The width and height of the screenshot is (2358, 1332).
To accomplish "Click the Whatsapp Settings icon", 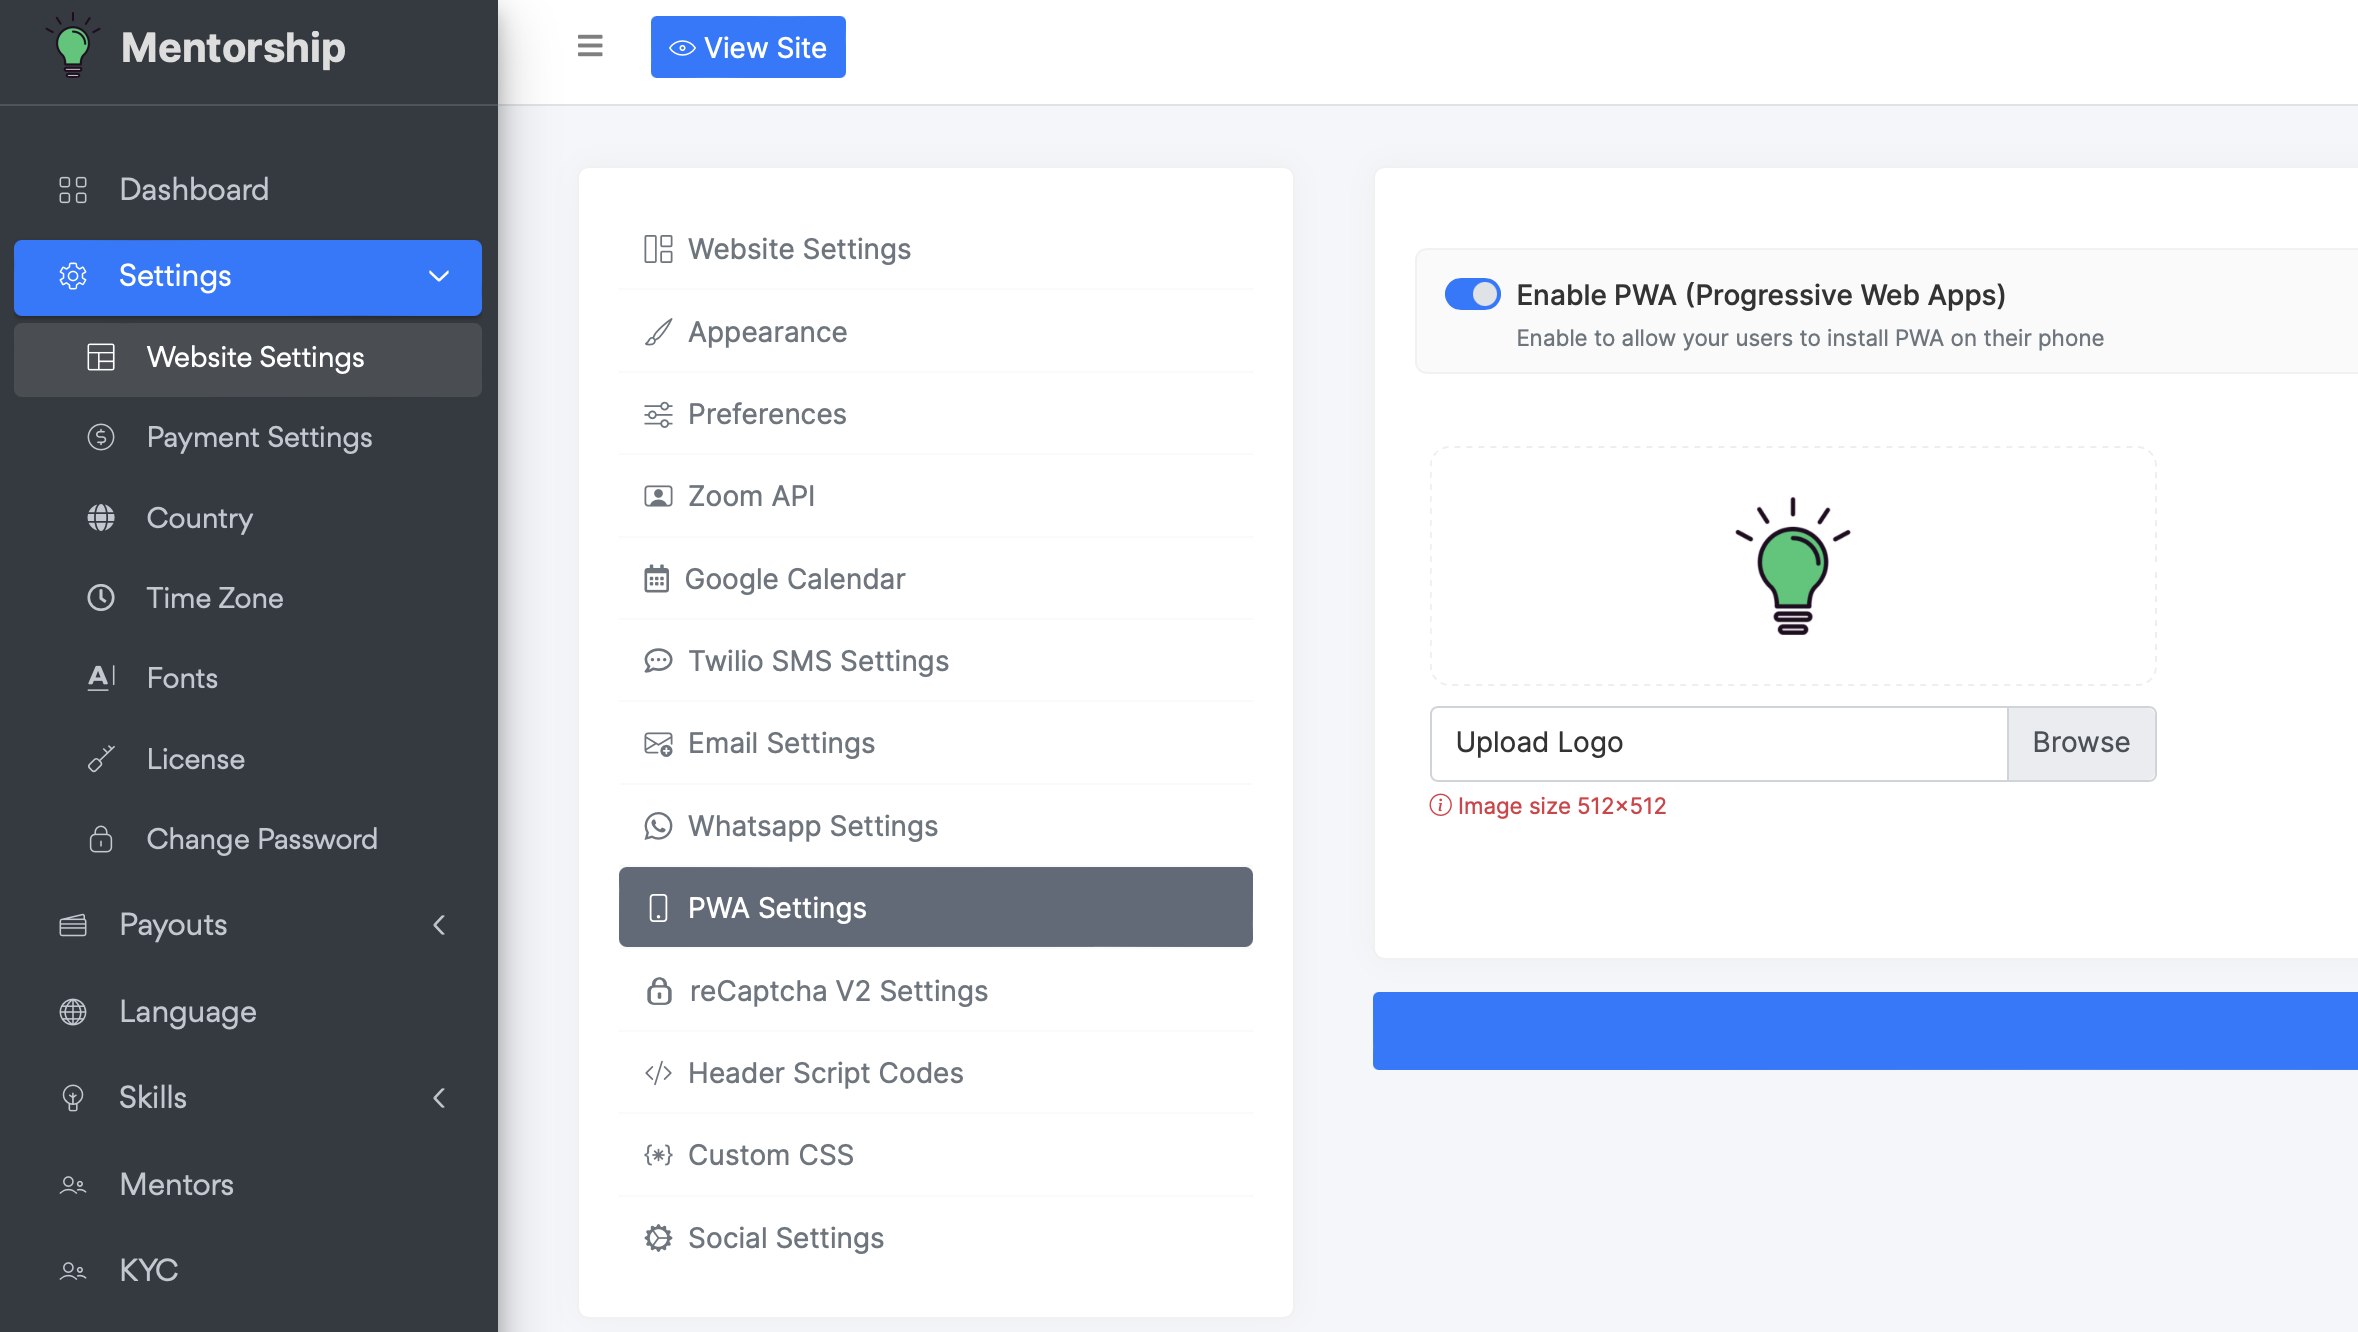I will tap(658, 826).
